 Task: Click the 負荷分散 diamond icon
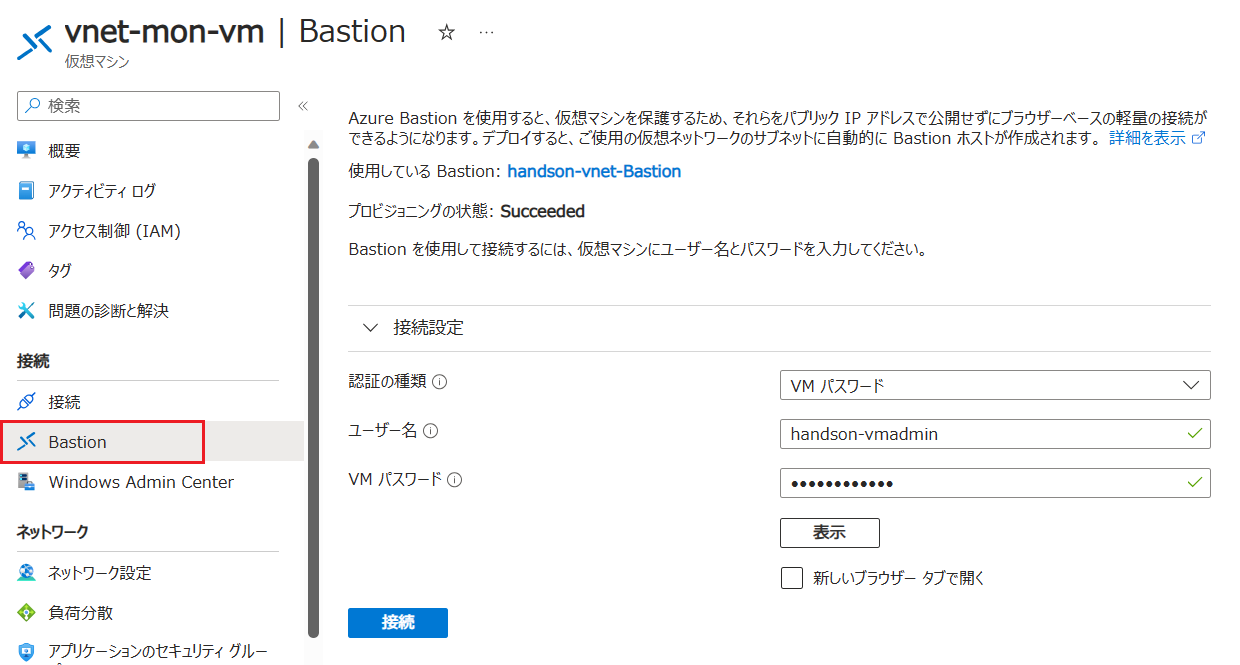[27, 613]
